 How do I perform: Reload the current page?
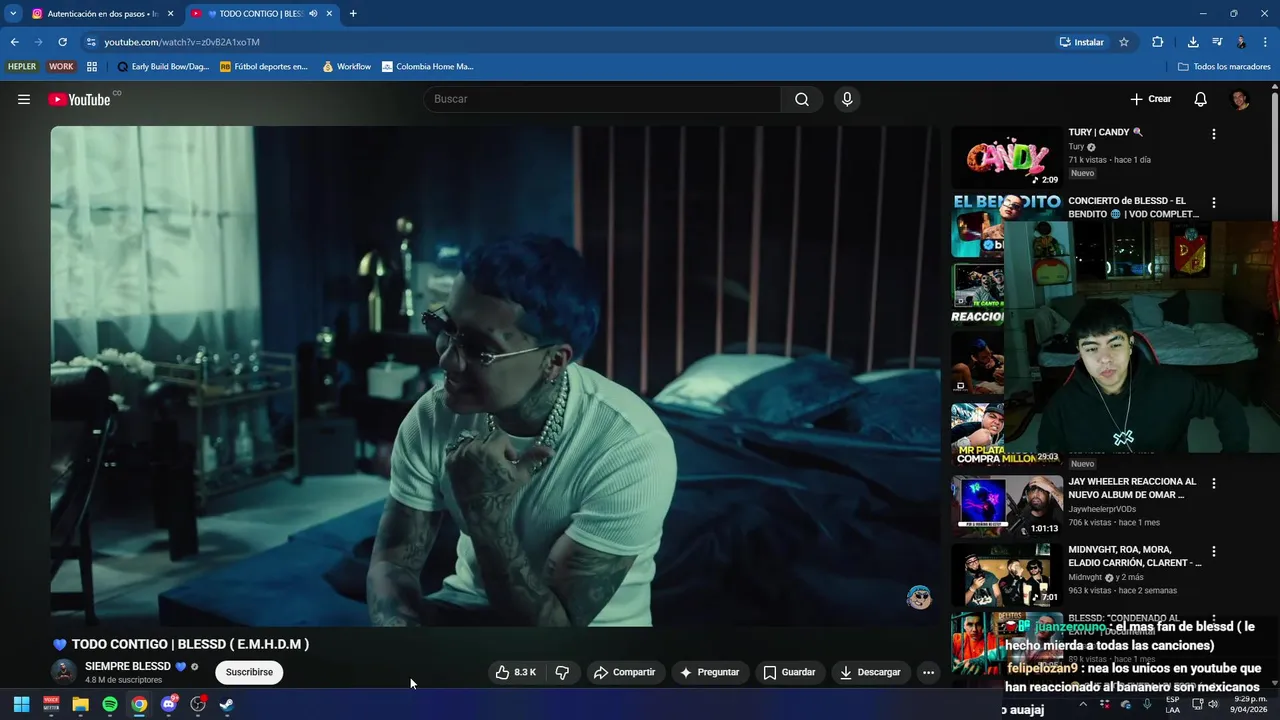(62, 42)
